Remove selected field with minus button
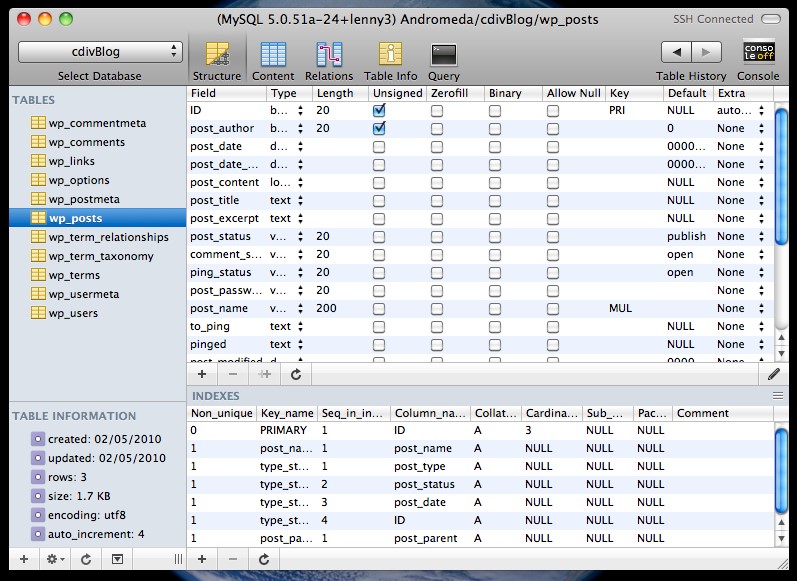Image resolution: width=797 pixels, height=581 pixels. 233,375
